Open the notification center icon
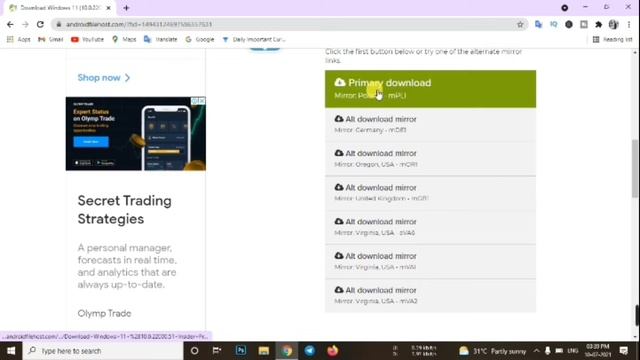This screenshot has width=640, height=360. point(624,351)
